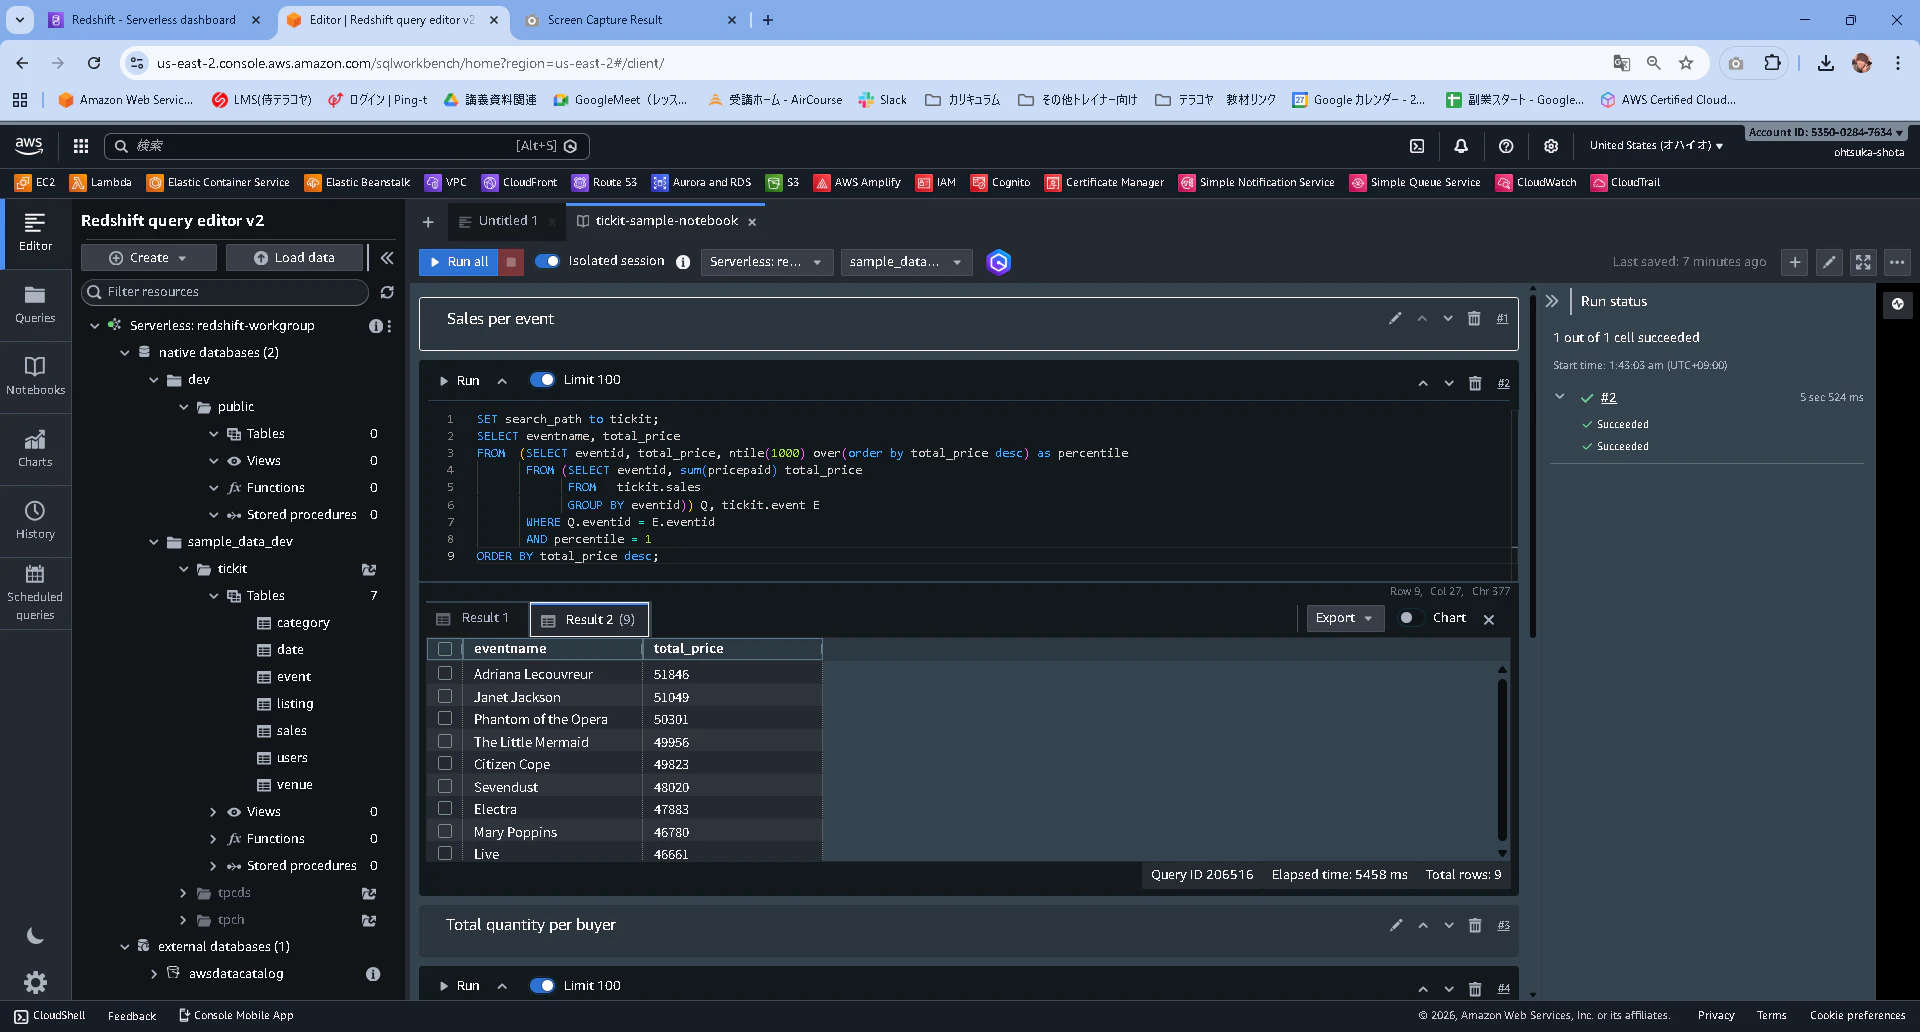
Task: Select the sales table in tree
Action: pyautogui.click(x=291, y=731)
